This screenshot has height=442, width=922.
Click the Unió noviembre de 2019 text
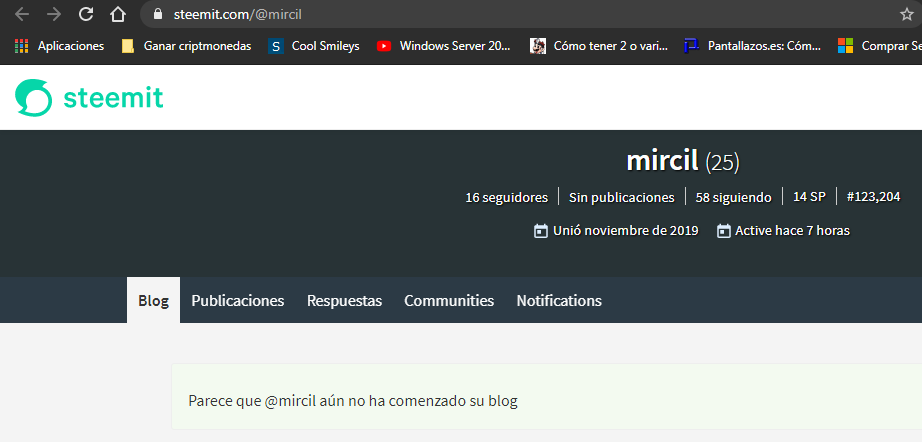[x=626, y=231]
